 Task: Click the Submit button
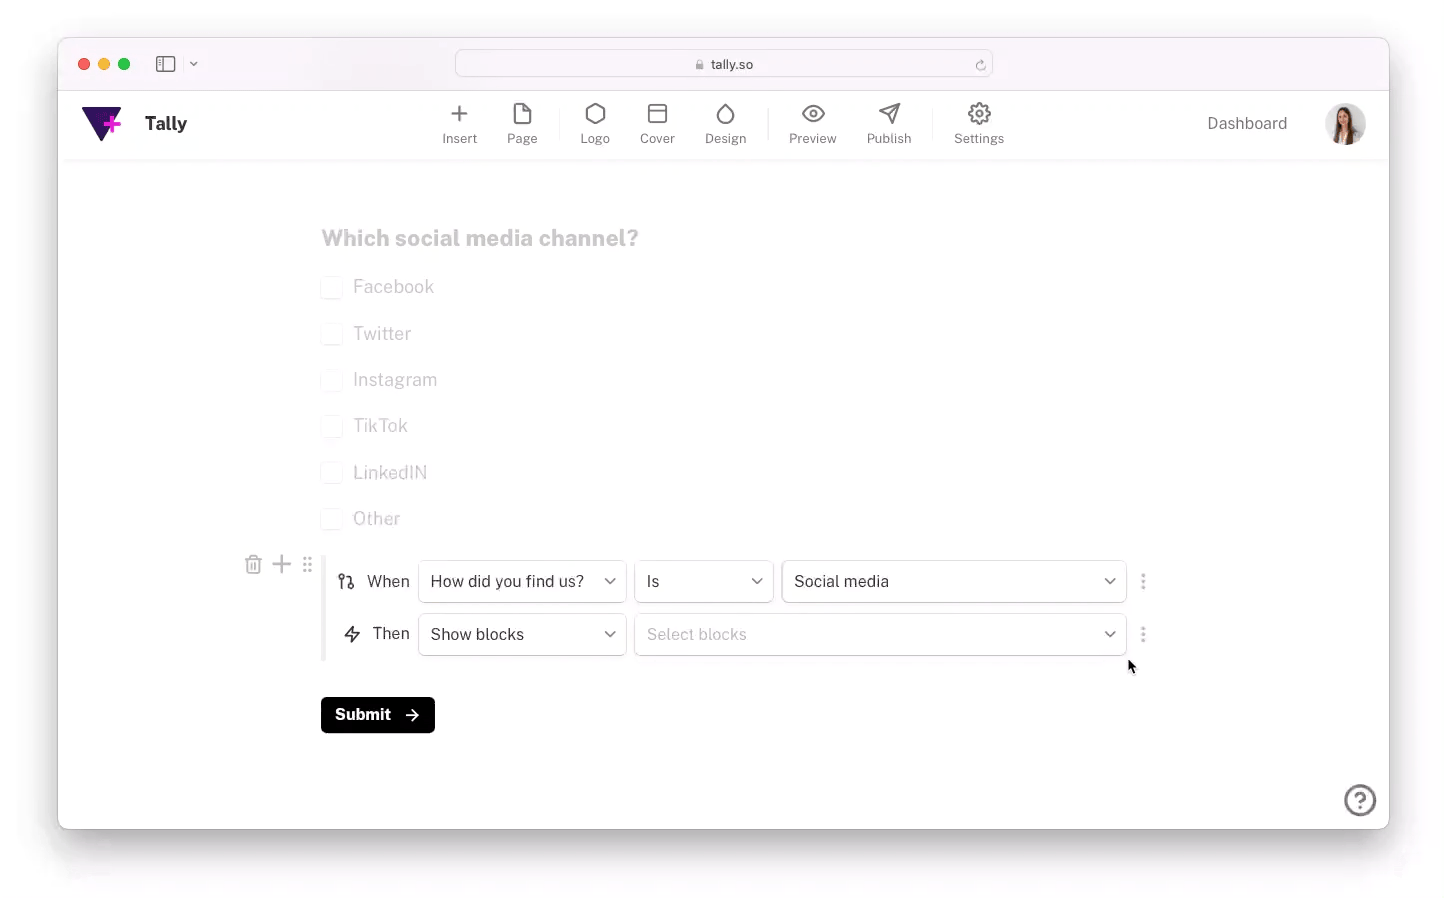(378, 715)
